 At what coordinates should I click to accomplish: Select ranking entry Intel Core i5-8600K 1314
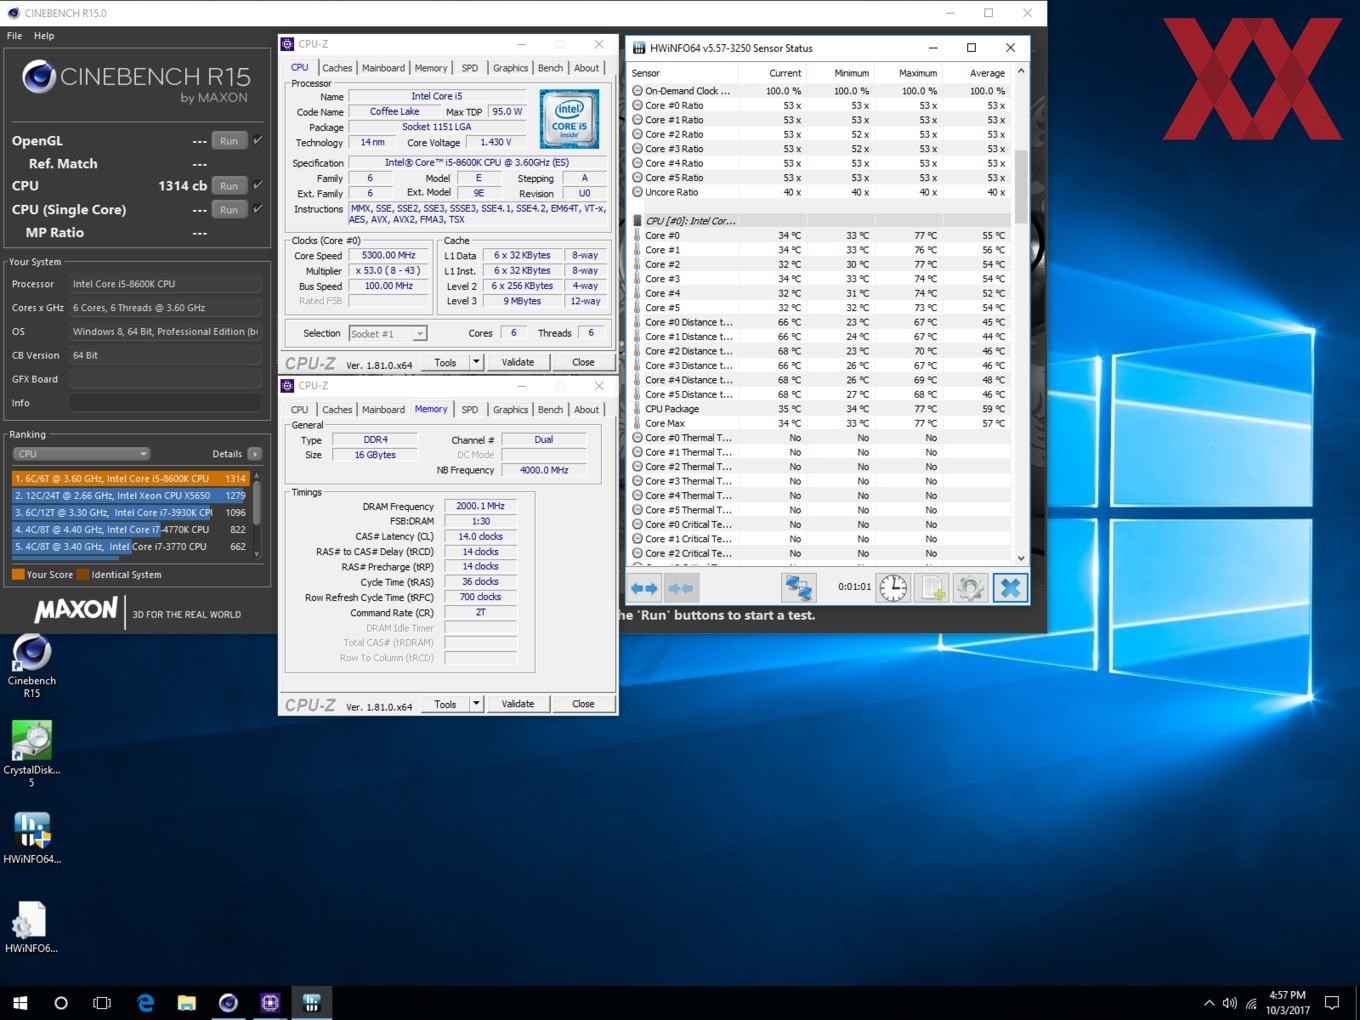tap(130, 478)
